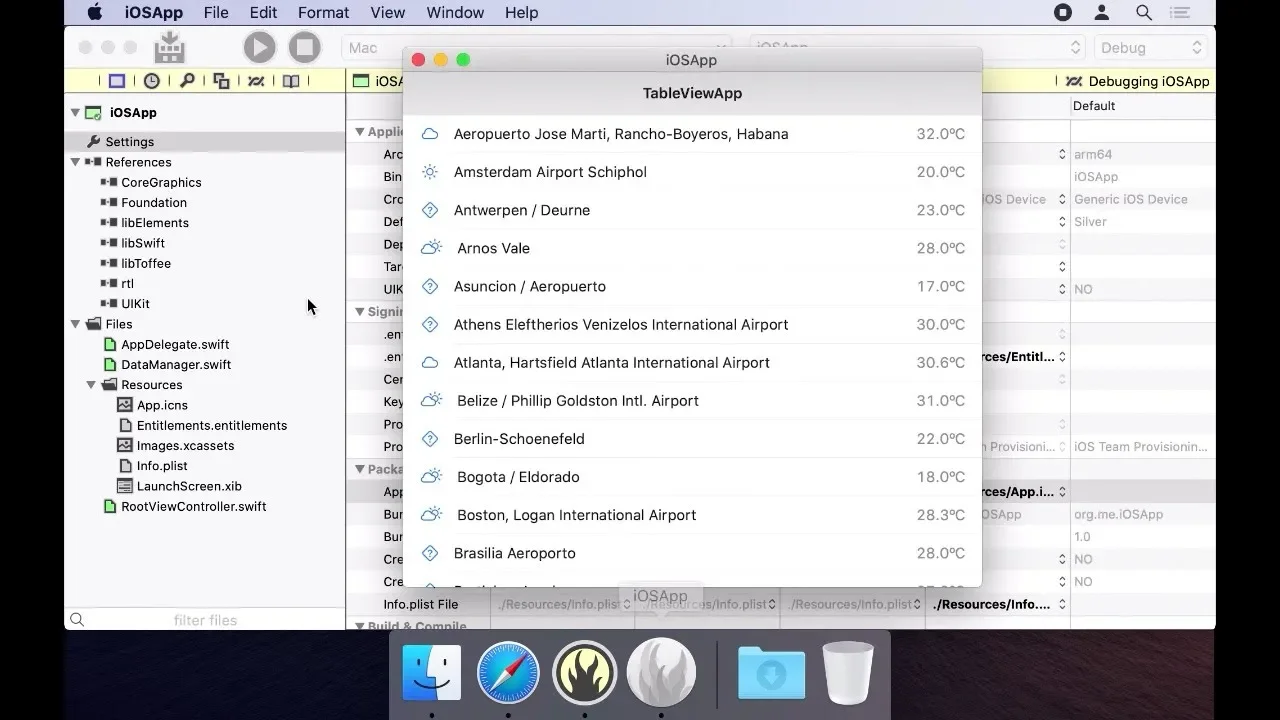Image resolution: width=1280 pixels, height=720 pixels.
Task: Select the rtl reference
Action: point(127,283)
